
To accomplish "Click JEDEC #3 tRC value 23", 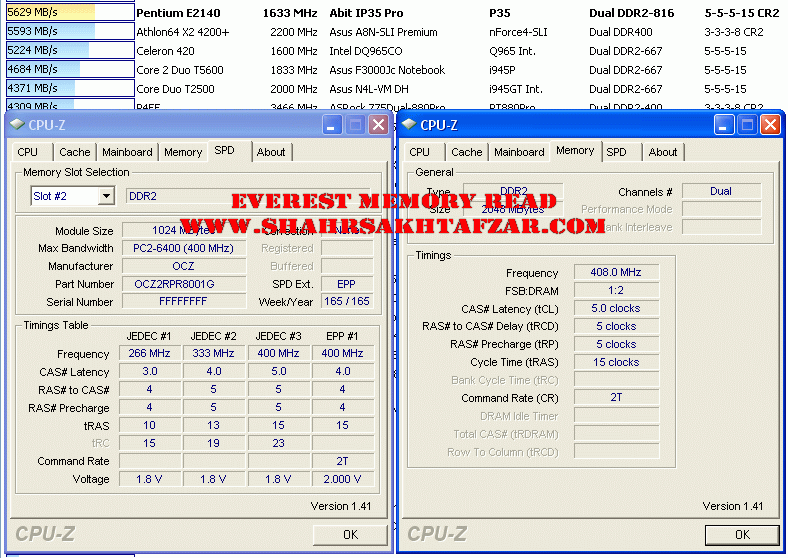I will (x=278, y=443).
